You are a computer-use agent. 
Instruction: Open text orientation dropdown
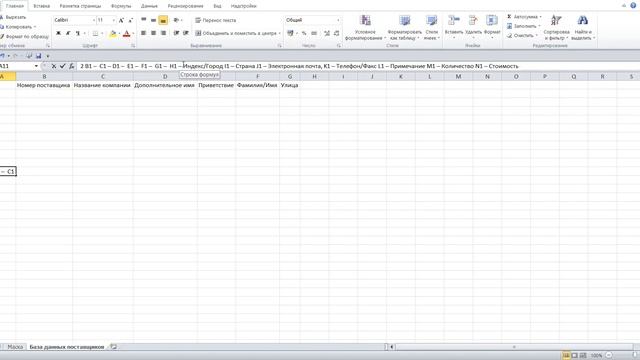[182, 20]
